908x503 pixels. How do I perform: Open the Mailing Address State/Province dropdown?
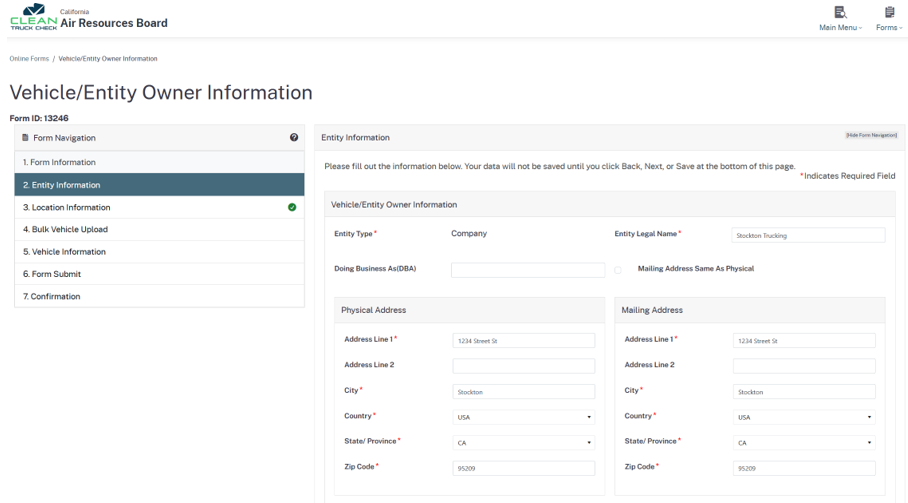(x=804, y=443)
